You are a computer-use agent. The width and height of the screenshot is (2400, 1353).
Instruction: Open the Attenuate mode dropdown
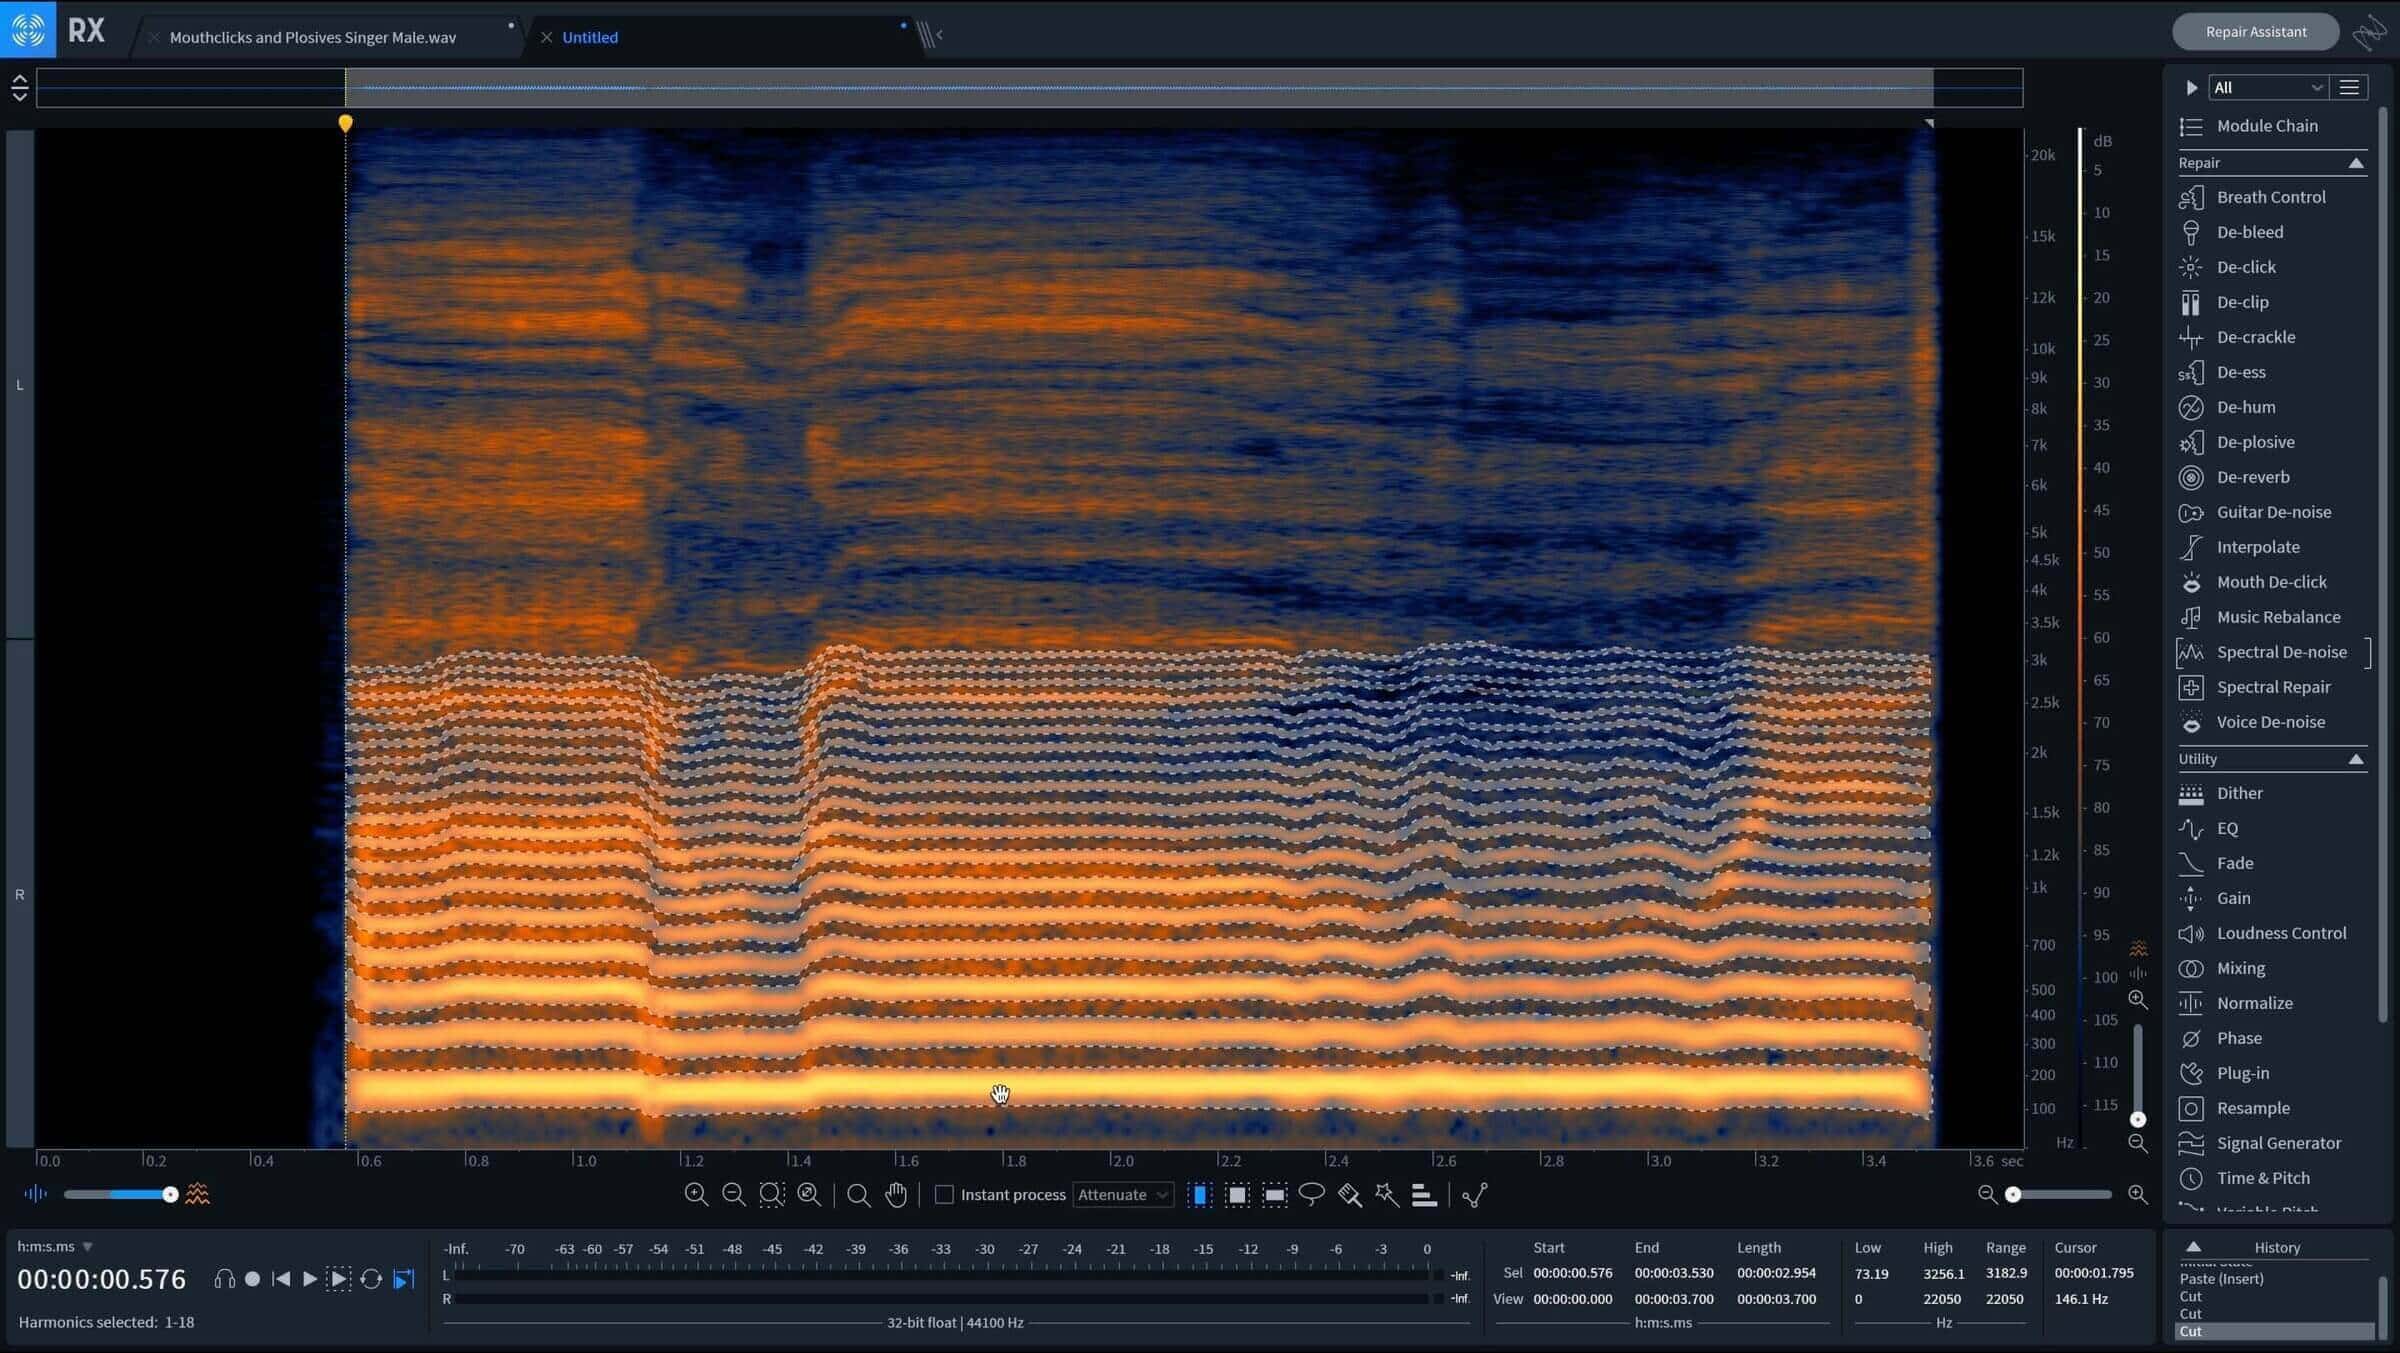(1122, 1194)
